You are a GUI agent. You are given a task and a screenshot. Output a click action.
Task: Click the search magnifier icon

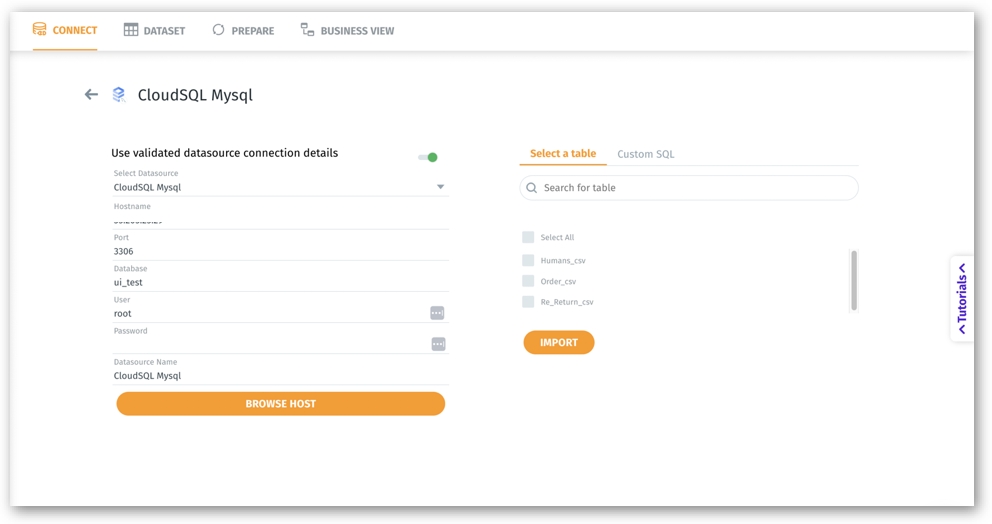(x=532, y=188)
